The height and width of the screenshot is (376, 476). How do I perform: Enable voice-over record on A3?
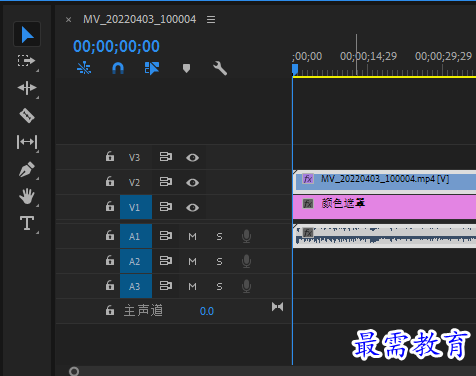click(x=246, y=286)
